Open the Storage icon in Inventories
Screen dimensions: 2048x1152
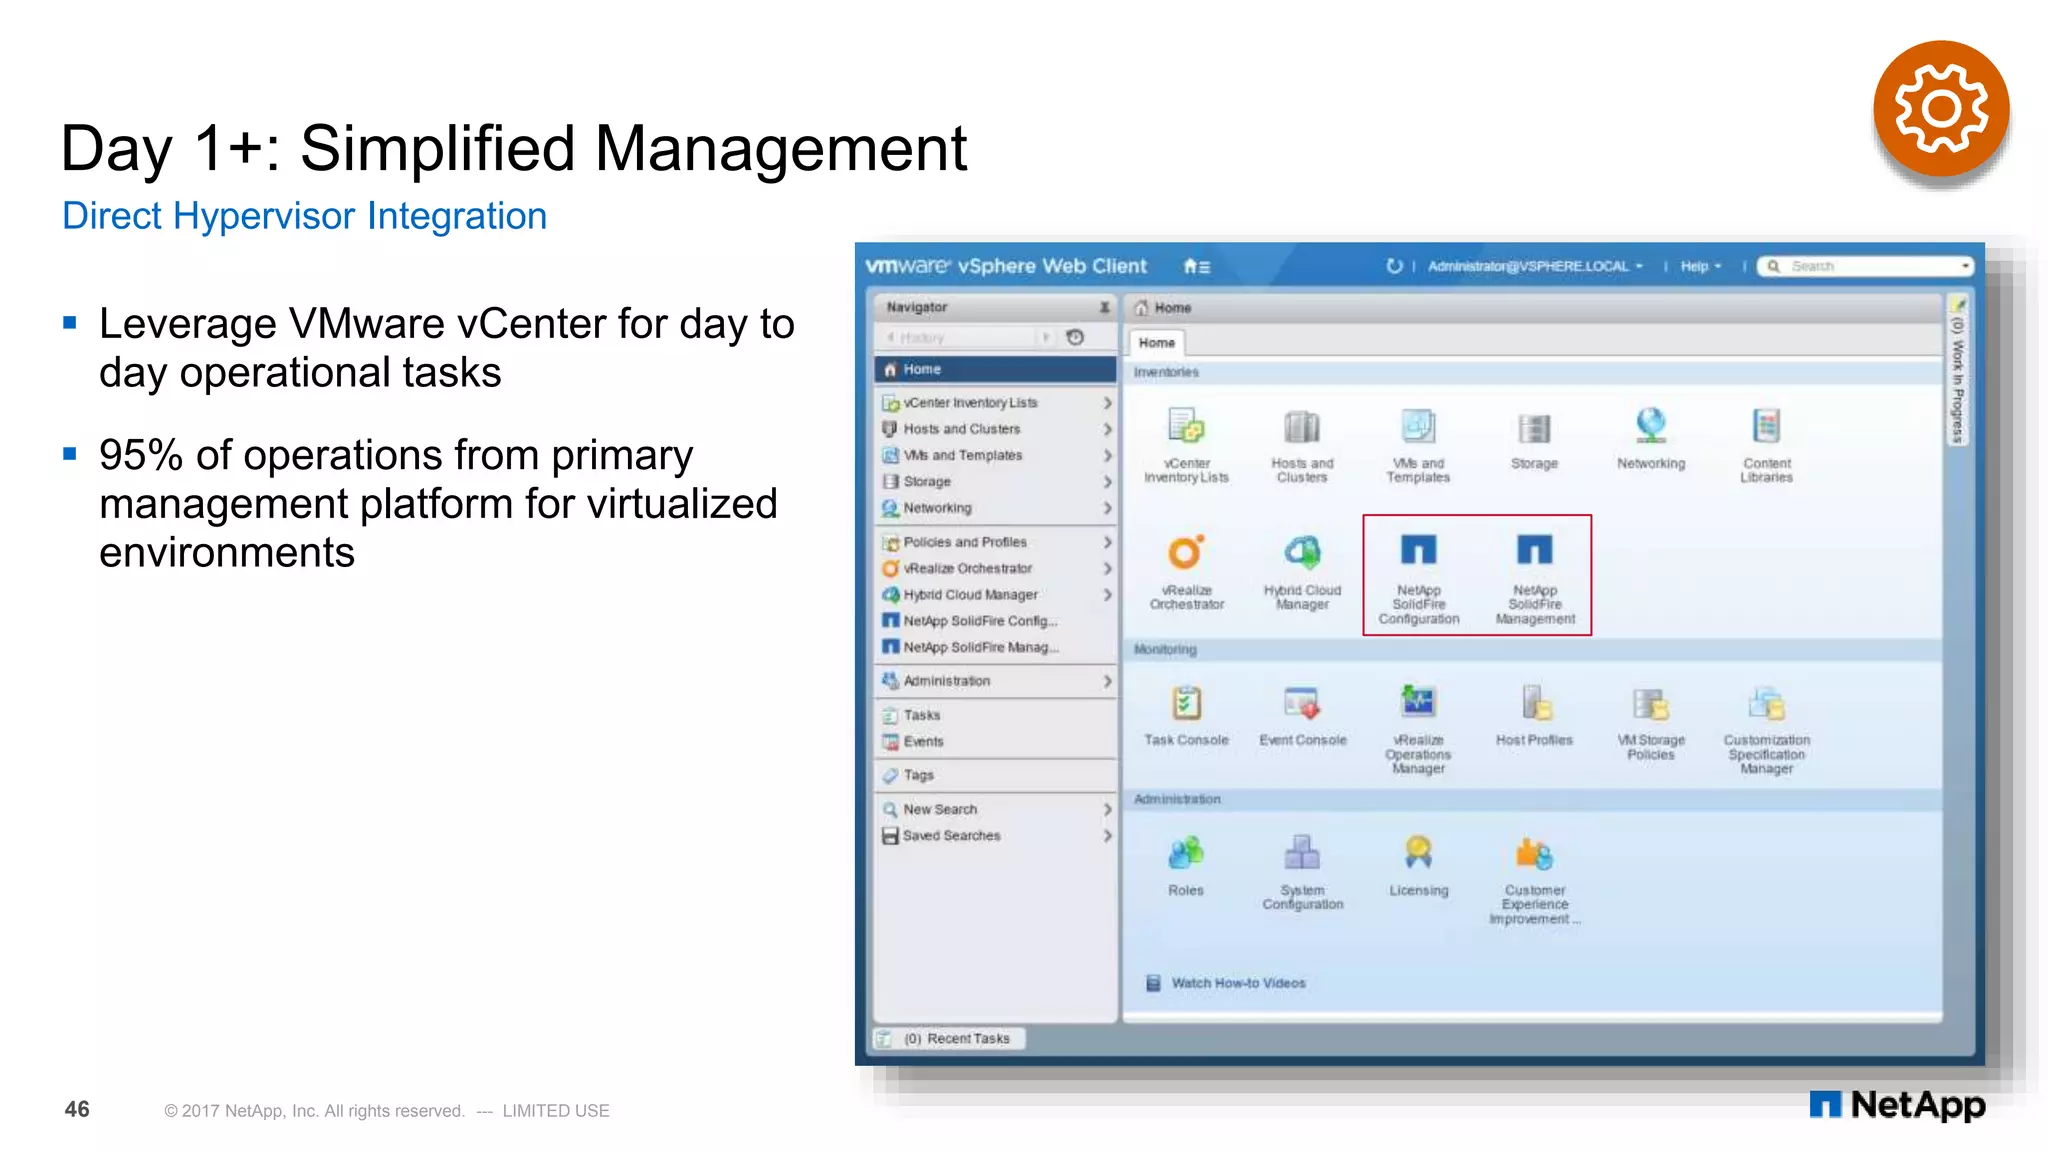[x=1534, y=429]
